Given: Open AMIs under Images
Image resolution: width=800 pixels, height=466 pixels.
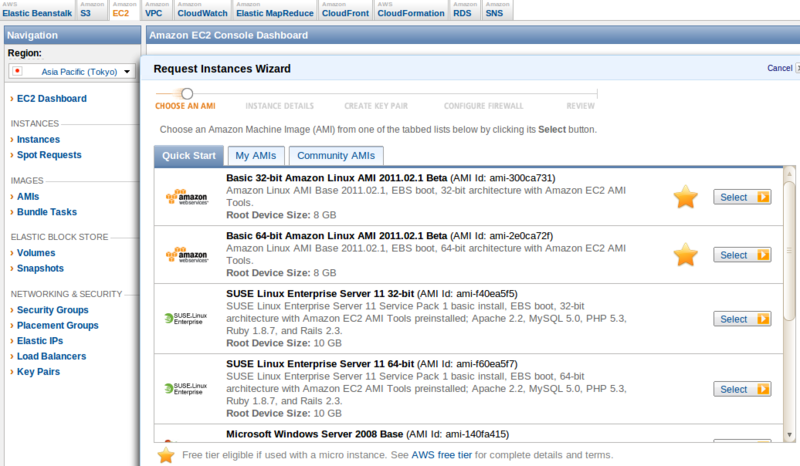Looking at the screenshot, I should pyautogui.click(x=28, y=197).
